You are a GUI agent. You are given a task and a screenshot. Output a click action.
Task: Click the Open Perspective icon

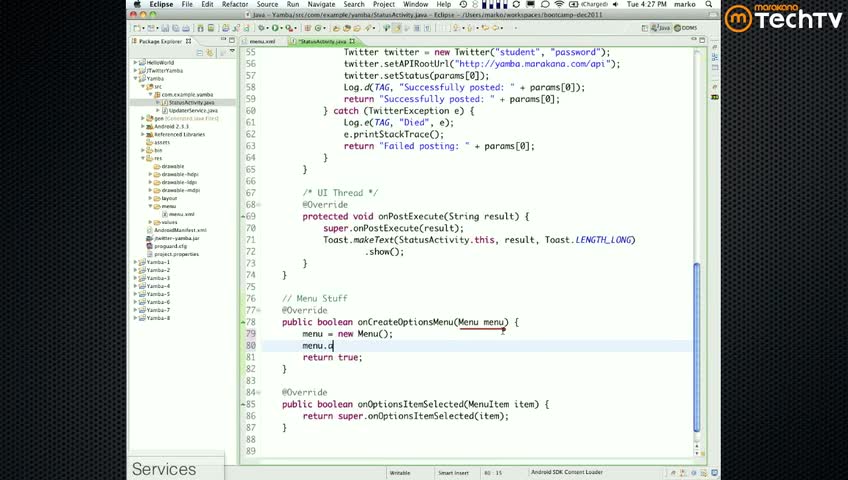[x=645, y=28]
